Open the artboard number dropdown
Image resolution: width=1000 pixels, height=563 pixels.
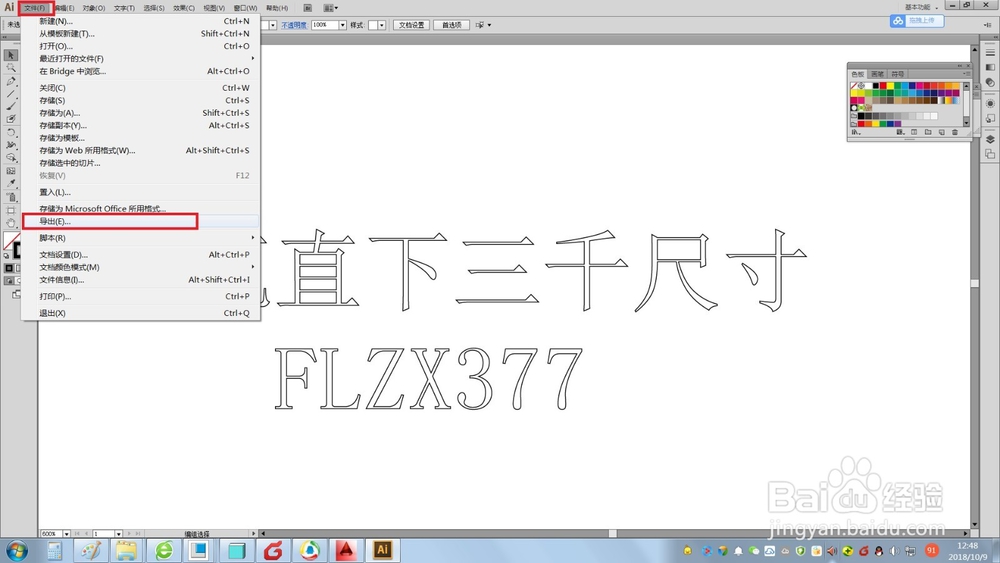point(119,534)
